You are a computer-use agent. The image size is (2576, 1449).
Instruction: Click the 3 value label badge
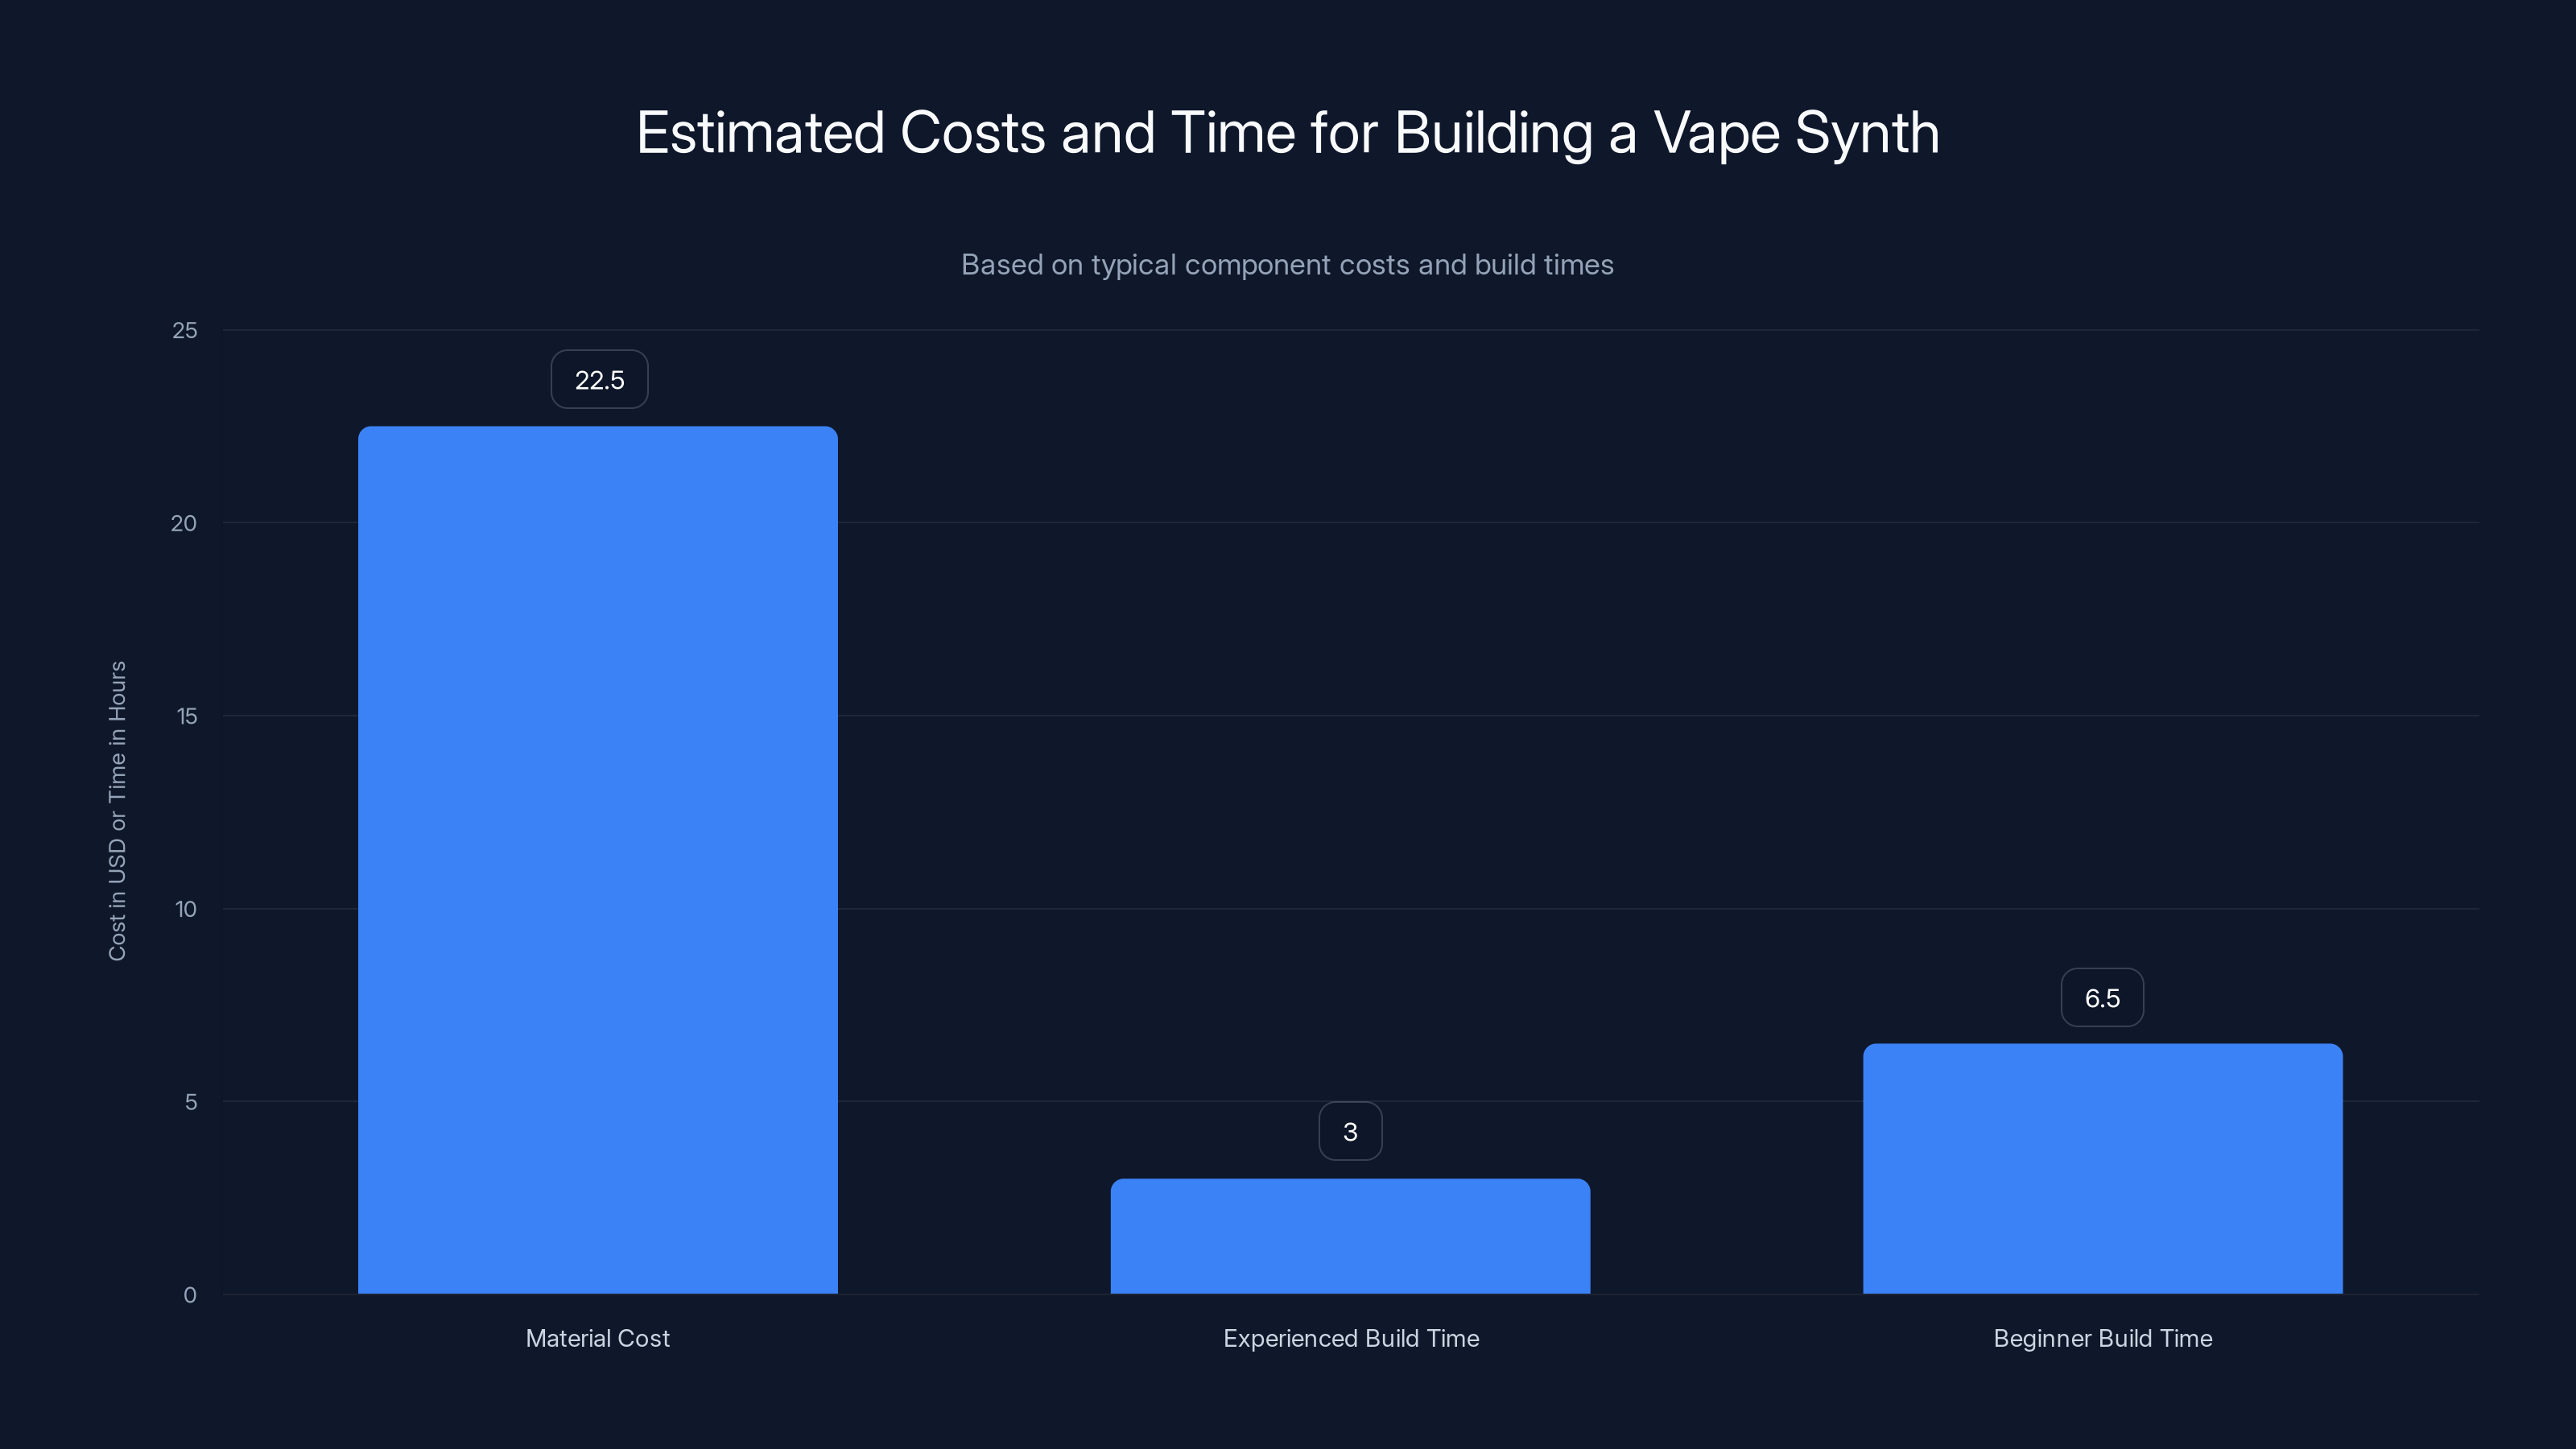point(1350,1131)
